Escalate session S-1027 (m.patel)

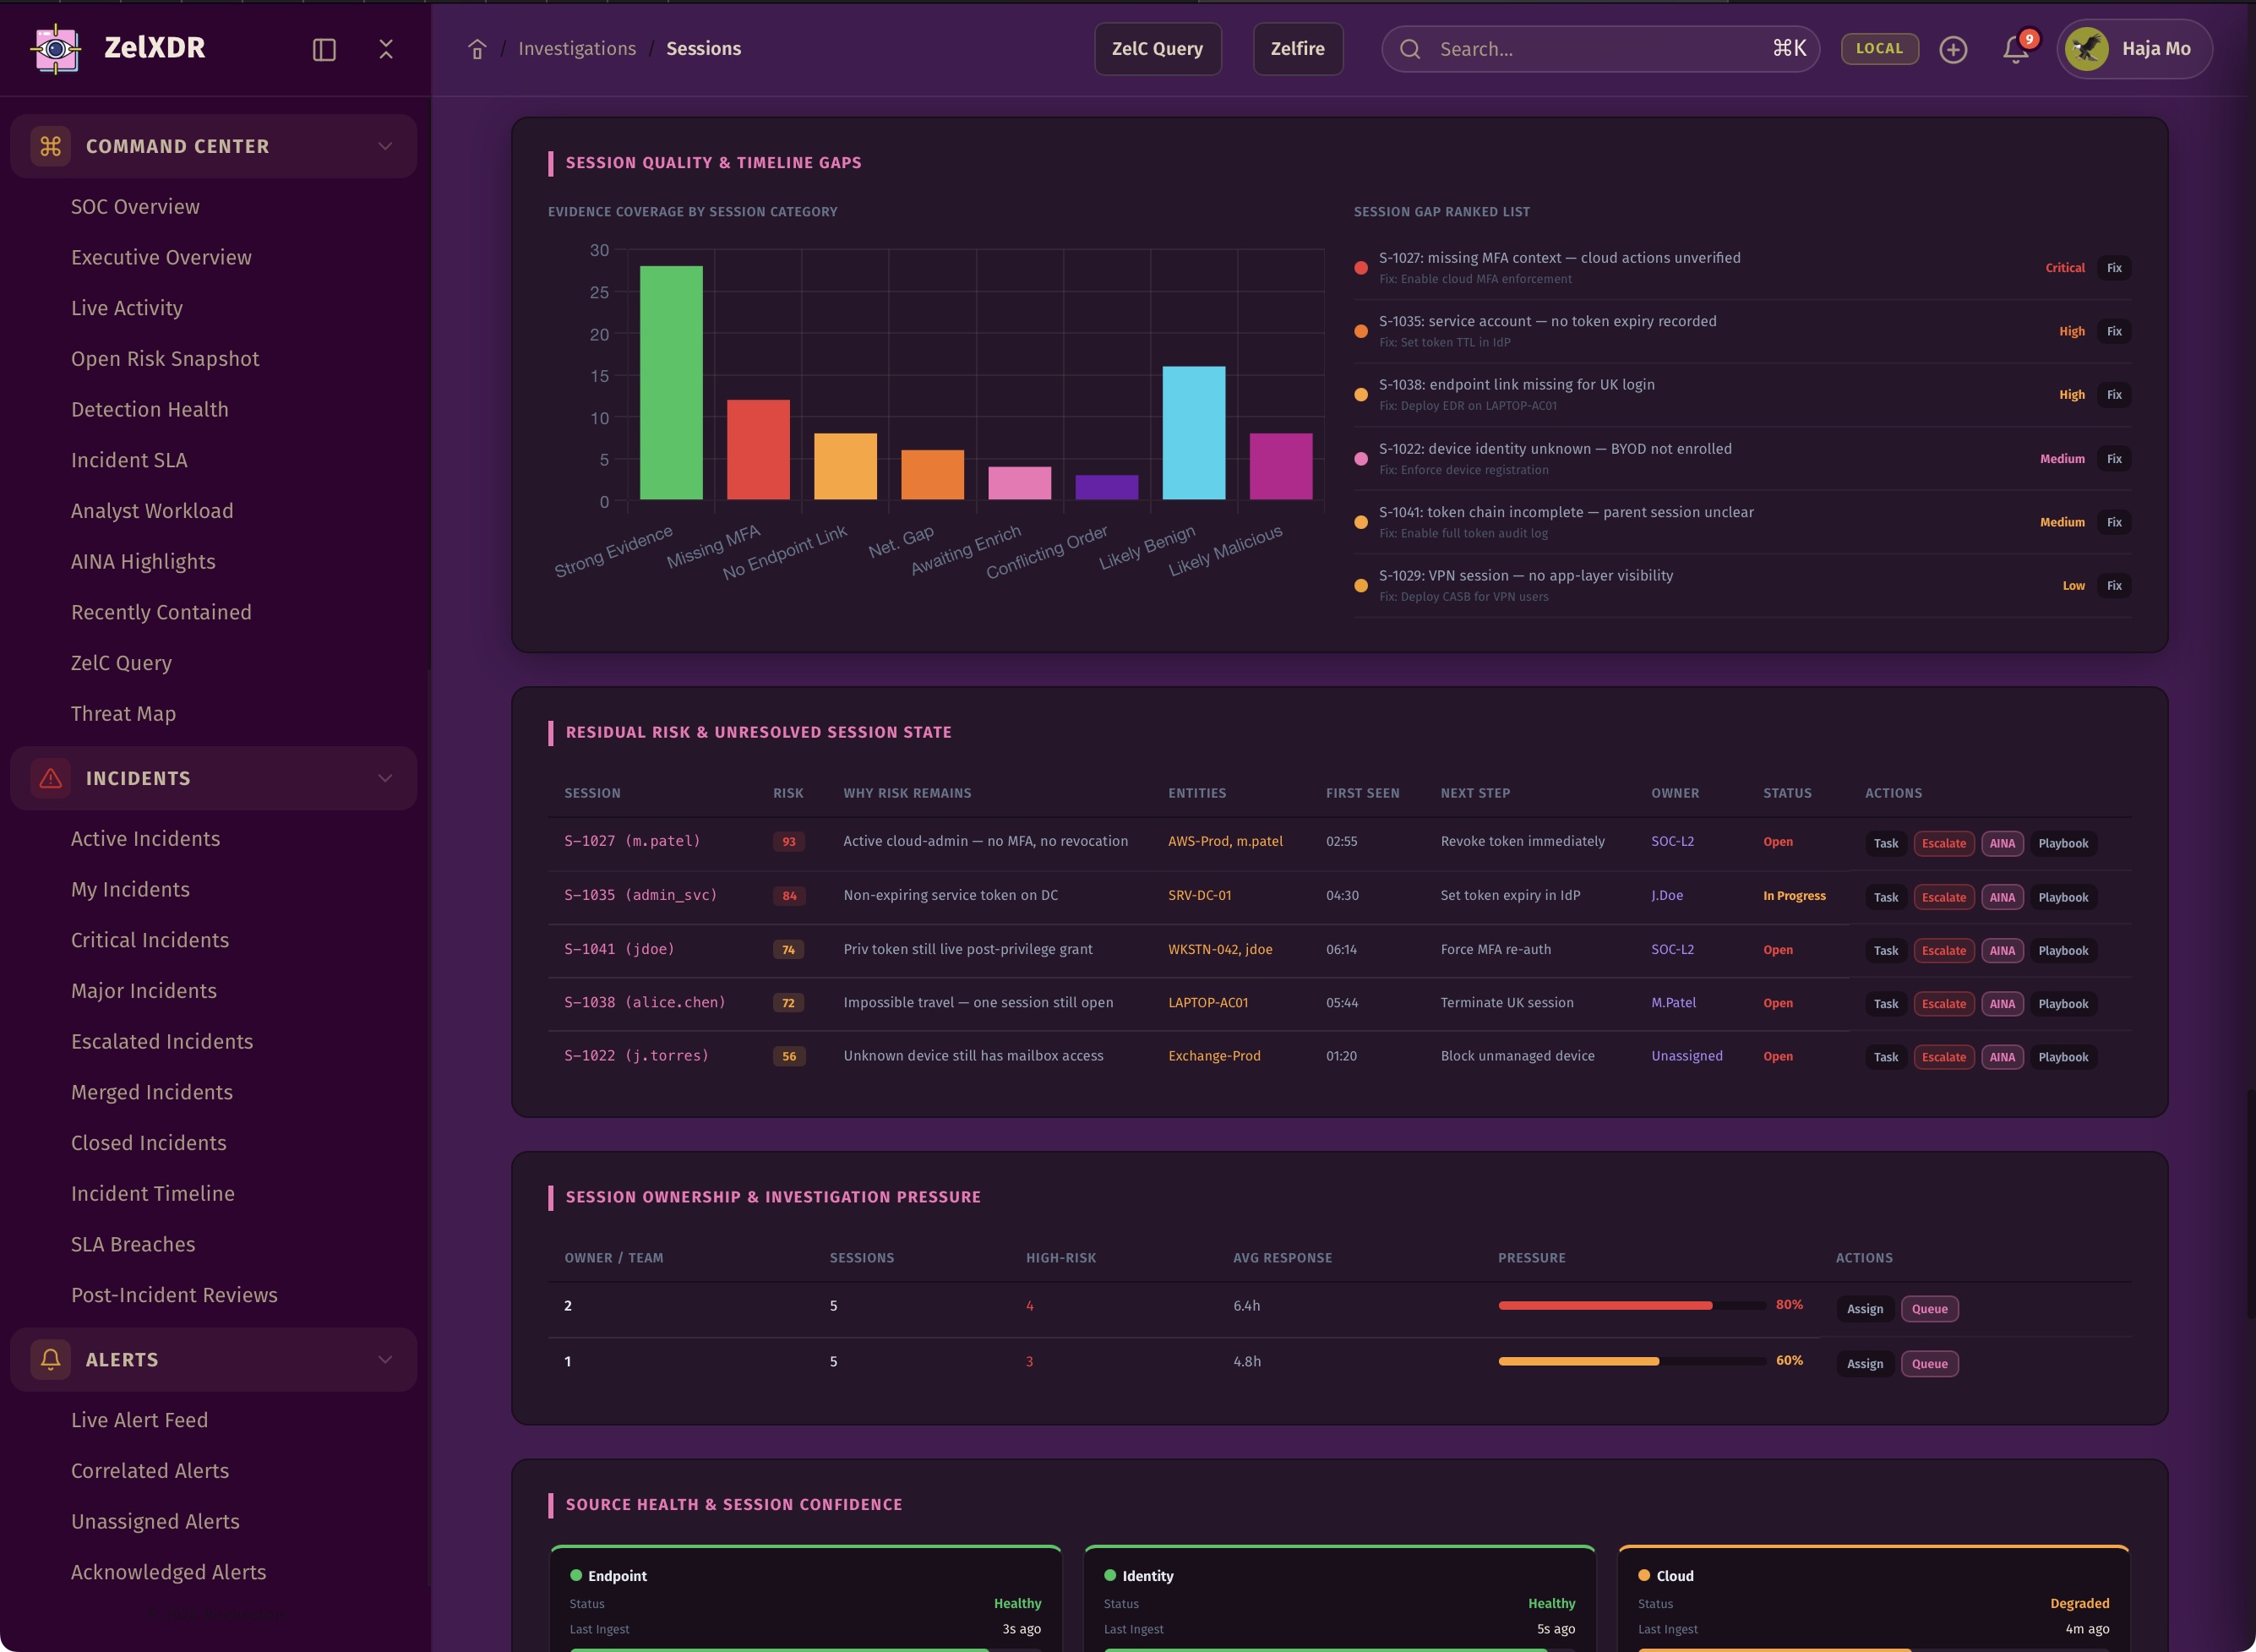(1943, 843)
